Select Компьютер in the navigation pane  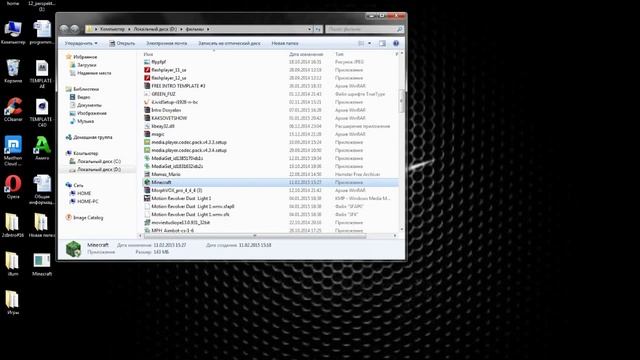82,153
